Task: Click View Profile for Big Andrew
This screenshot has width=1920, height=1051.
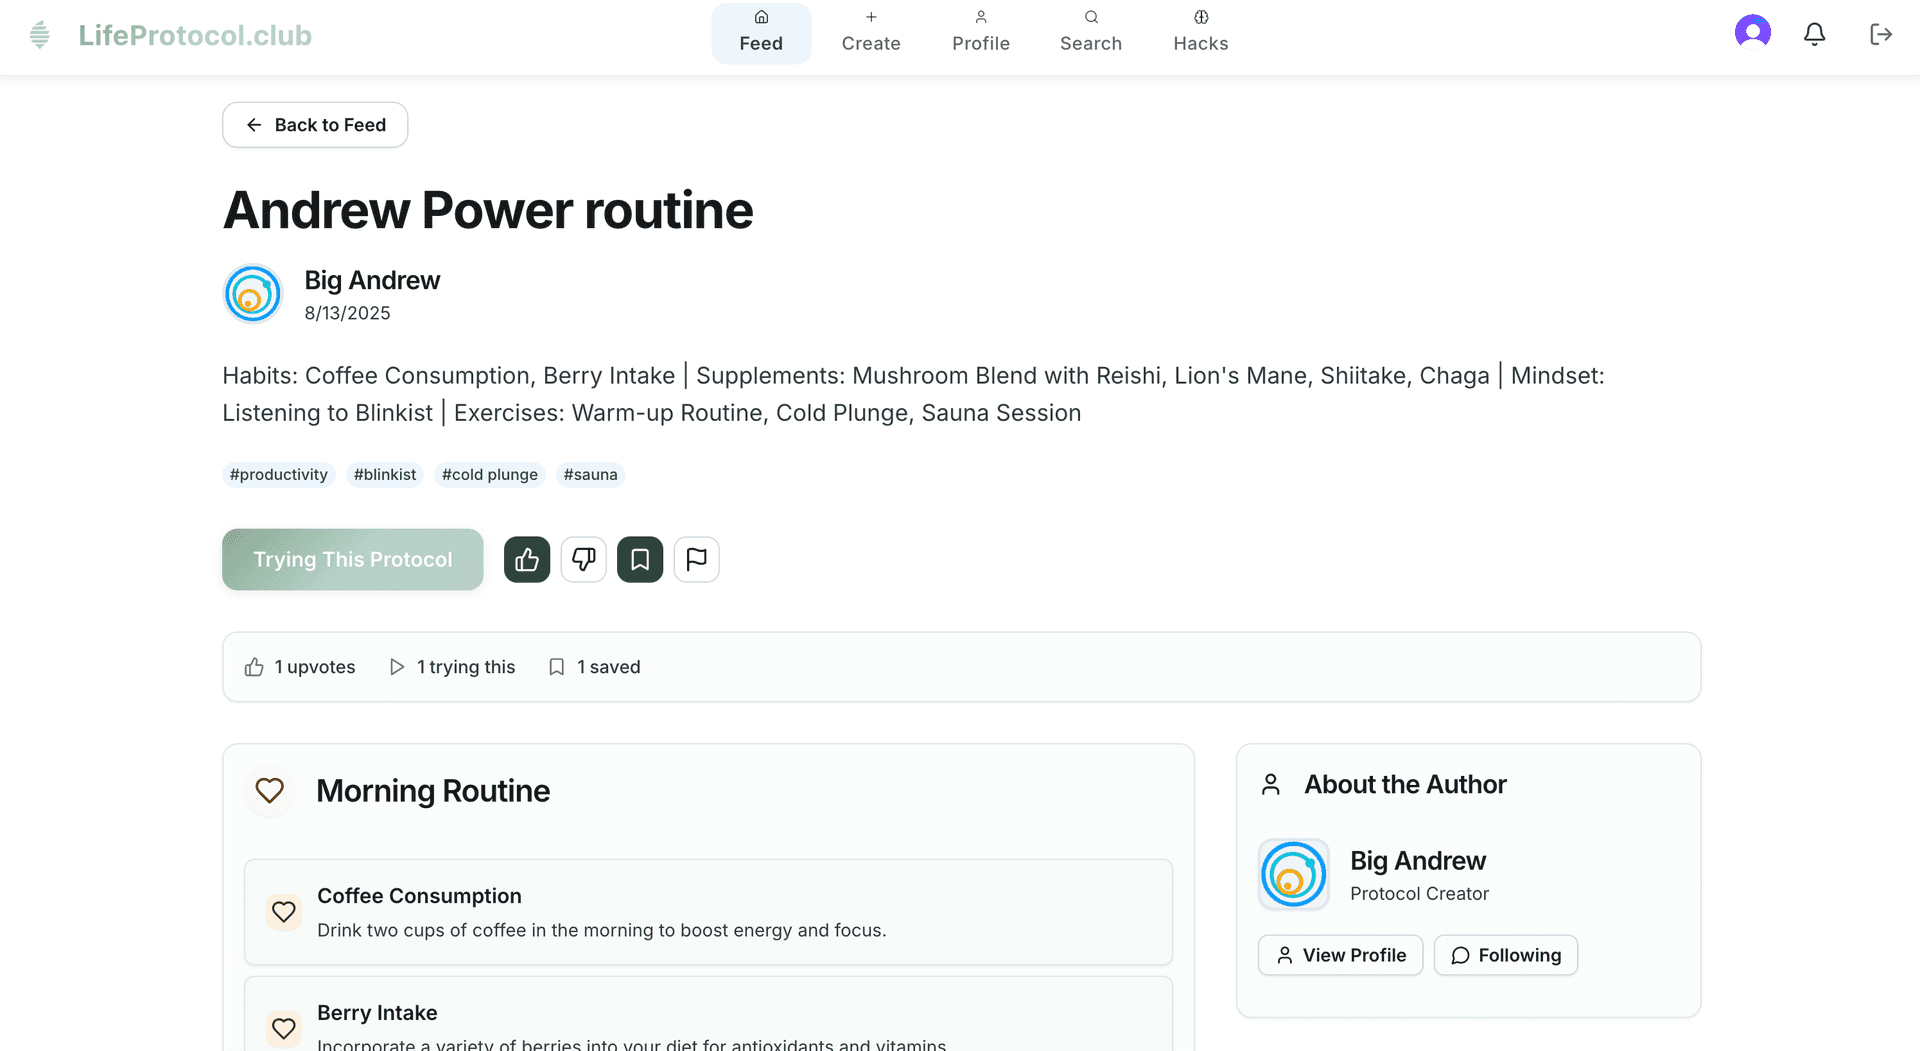Action: tap(1340, 955)
